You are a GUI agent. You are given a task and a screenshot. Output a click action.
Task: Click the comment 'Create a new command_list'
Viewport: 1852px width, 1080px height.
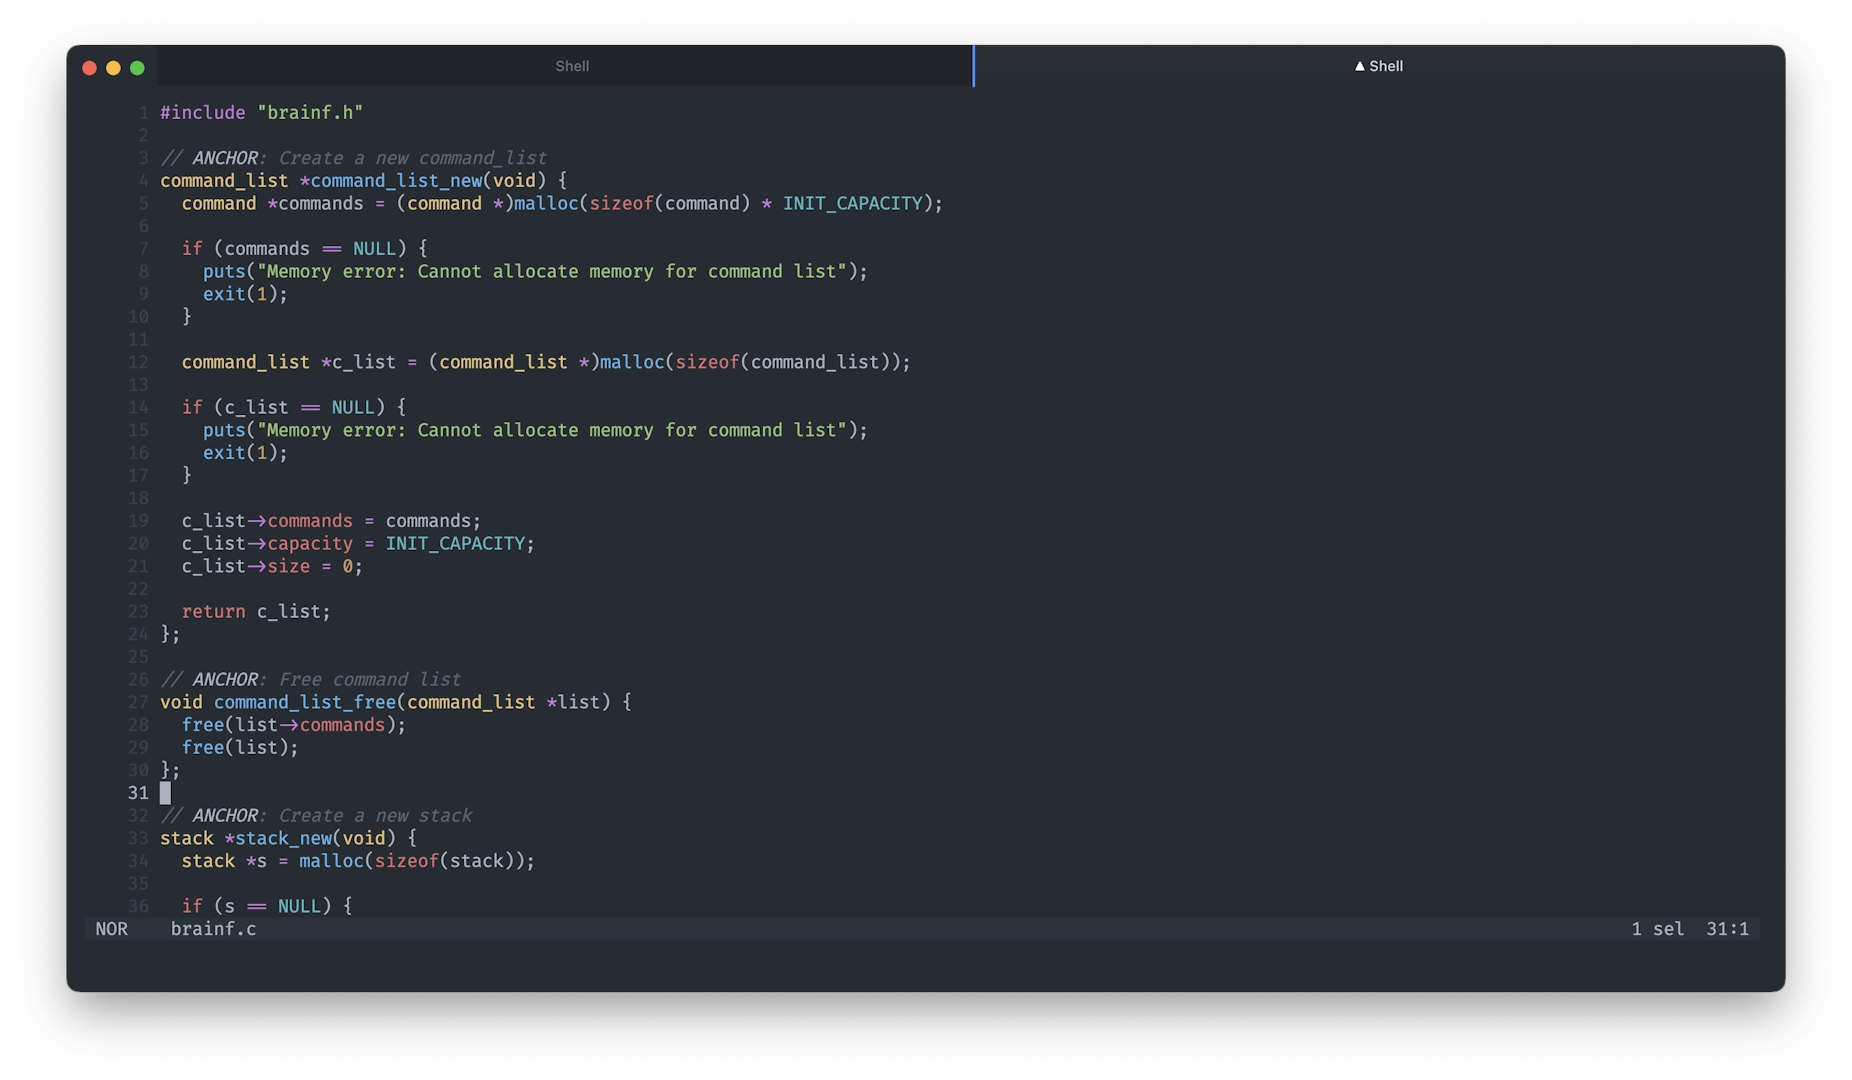coord(412,158)
